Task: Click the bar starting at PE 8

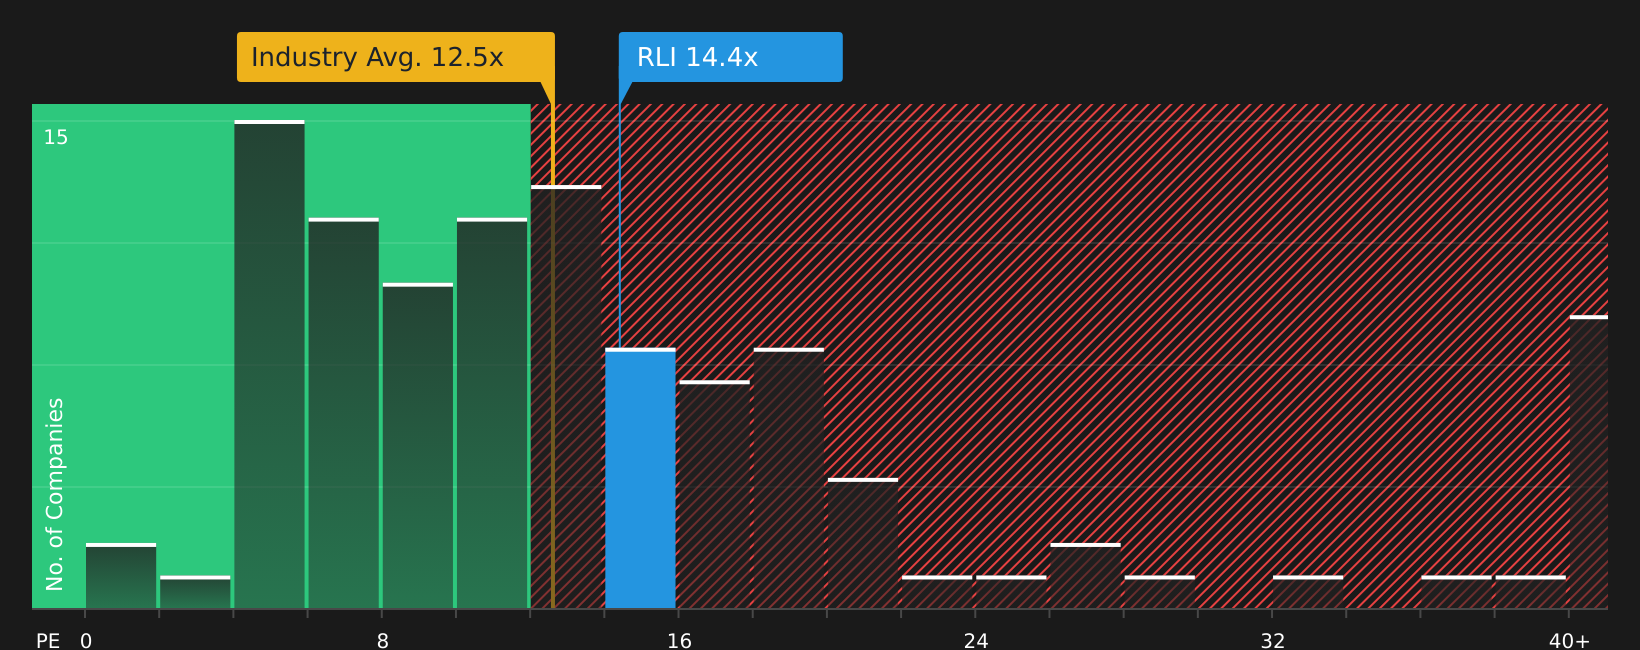Action: pos(418,446)
